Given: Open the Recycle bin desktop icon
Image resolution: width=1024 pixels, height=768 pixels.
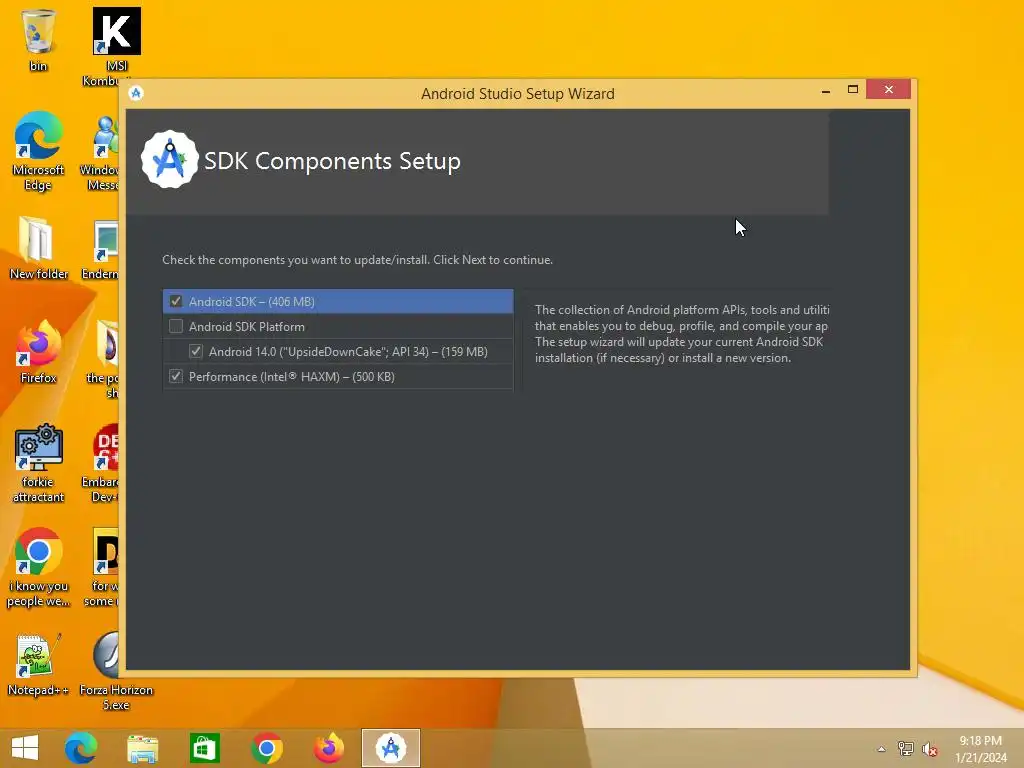Looking at the screenshot, I should (x=39, y=40).
